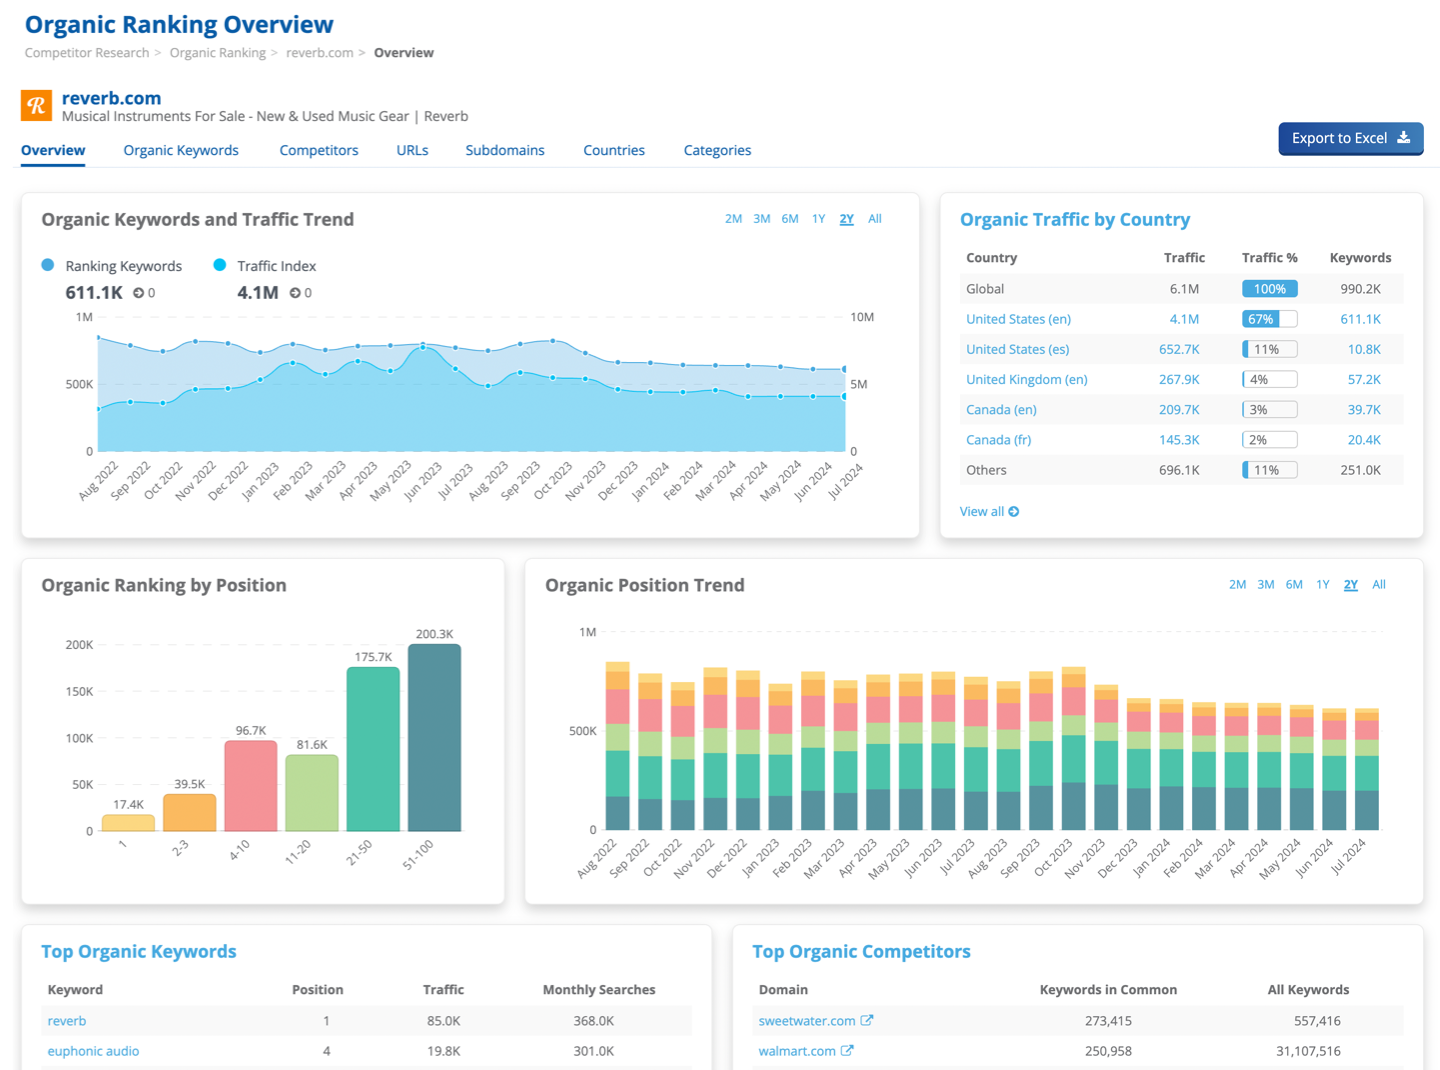Click the Traffic Index change indicator icon
Image resolution: width=1440 pixels, height=1070 pixels.
tap(295, 293)
